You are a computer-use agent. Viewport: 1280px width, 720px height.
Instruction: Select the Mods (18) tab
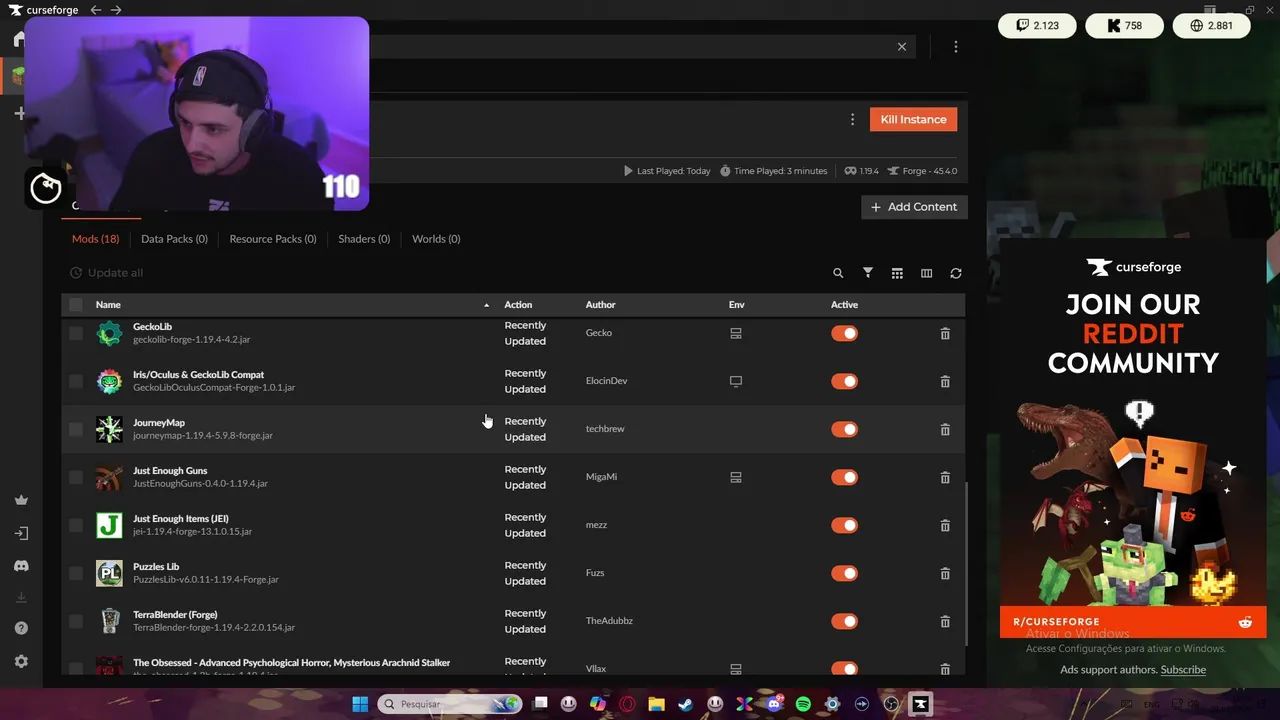click(95, 239)
